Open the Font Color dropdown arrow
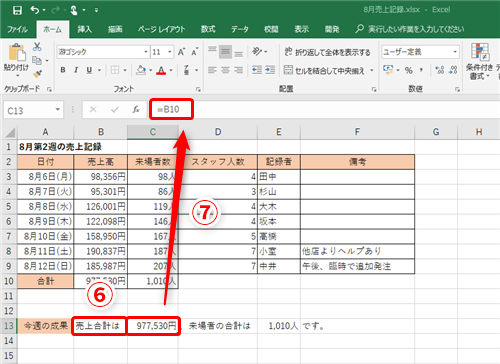 point(171,70)
